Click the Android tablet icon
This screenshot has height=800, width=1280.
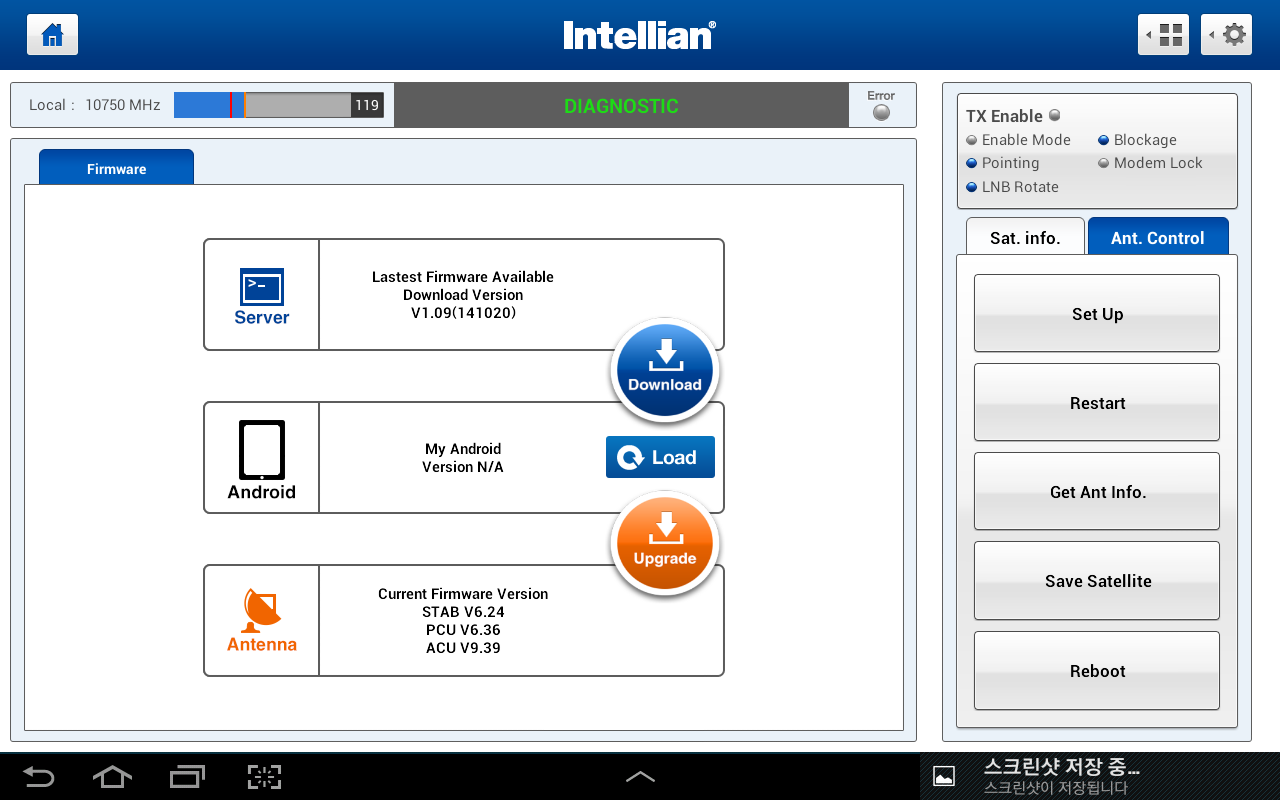click(262, 450)
